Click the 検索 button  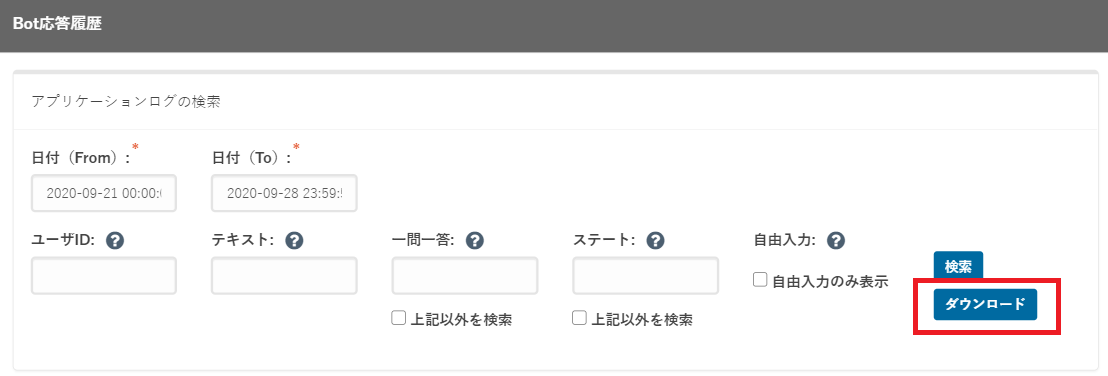[958, 266]
